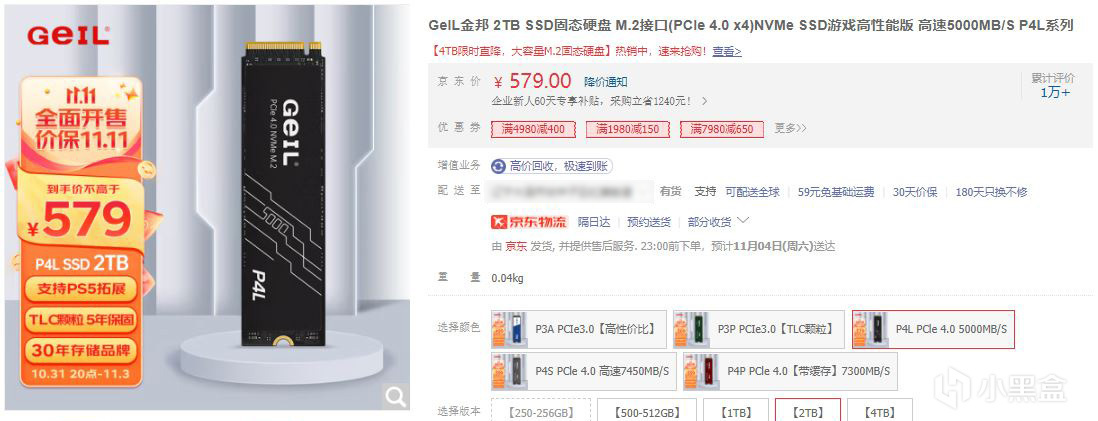Screen dimensions: 1098x421
Task: Select the P3A PCIe3.0 option
Action: coord(579,329)
